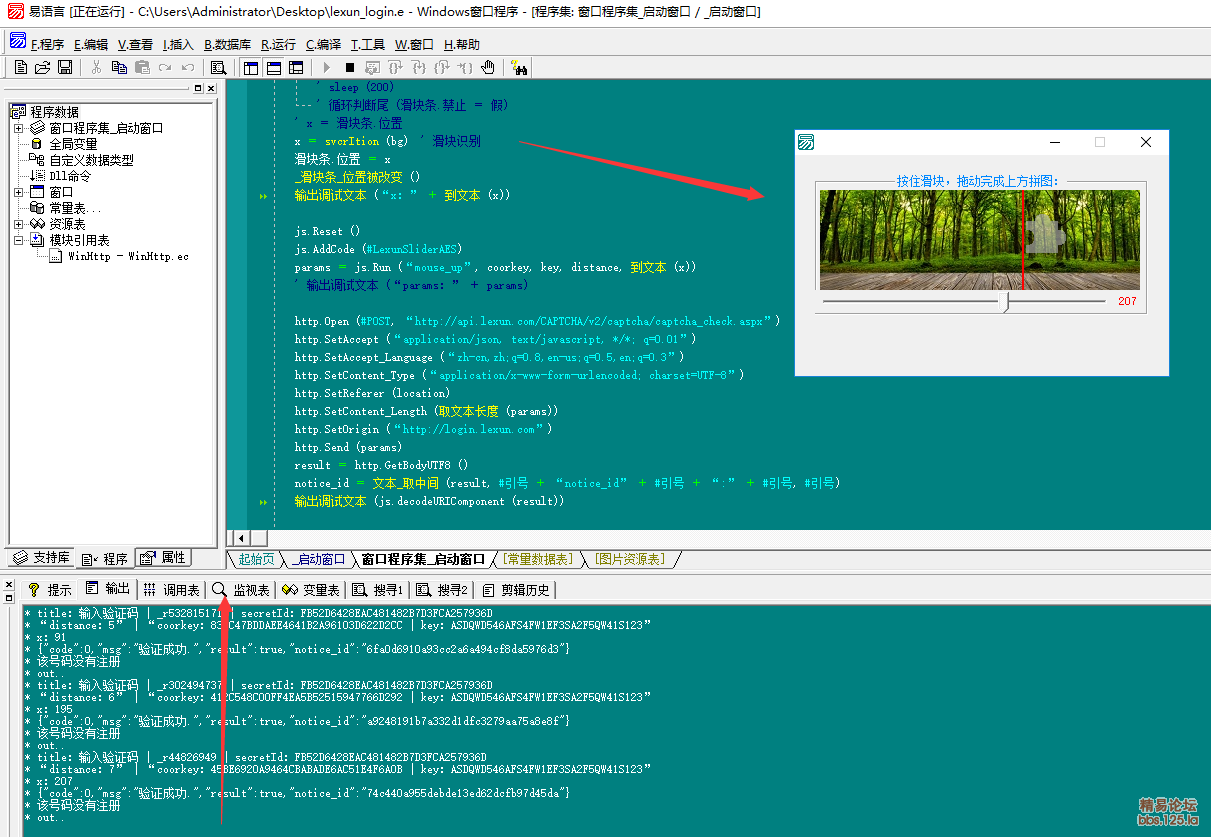Image resolution: width=1211 pixels, height=837 pixels.
Task: Switch to the 起始页 editor tab
Action: pos(255,559)
